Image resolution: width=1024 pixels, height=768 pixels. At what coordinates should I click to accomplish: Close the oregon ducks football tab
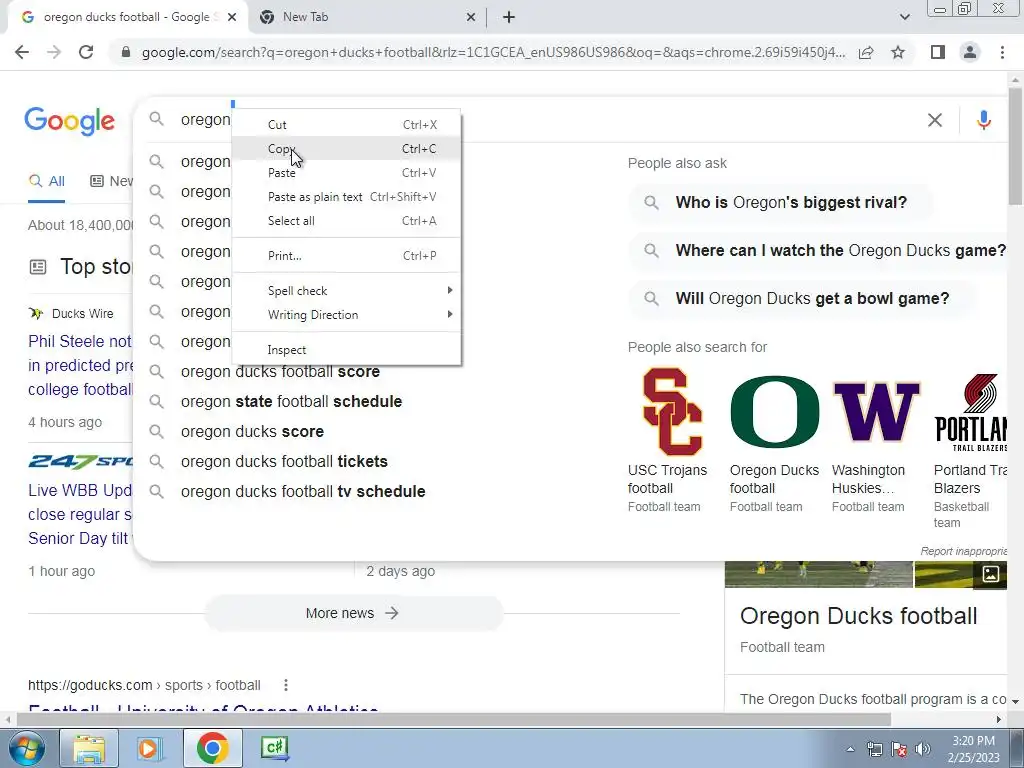tap(232, 18)
